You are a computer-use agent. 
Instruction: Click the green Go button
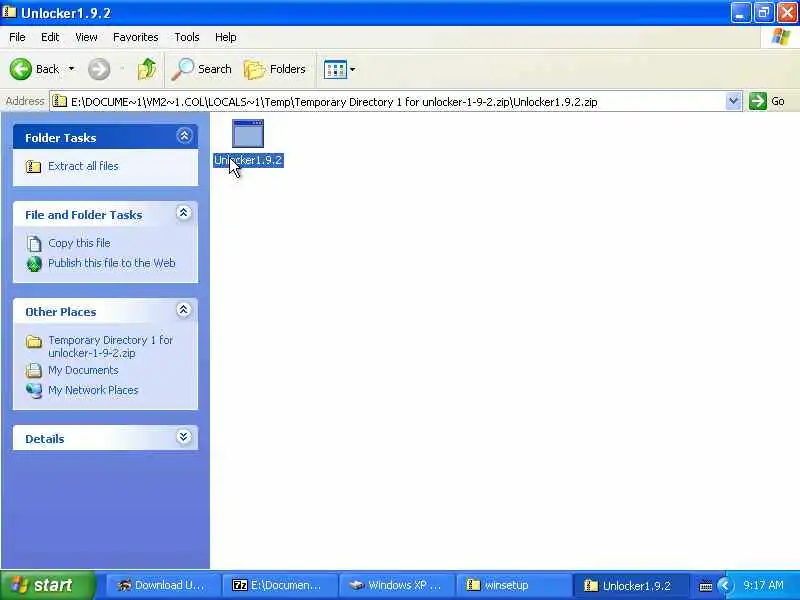tap(767, 101)
